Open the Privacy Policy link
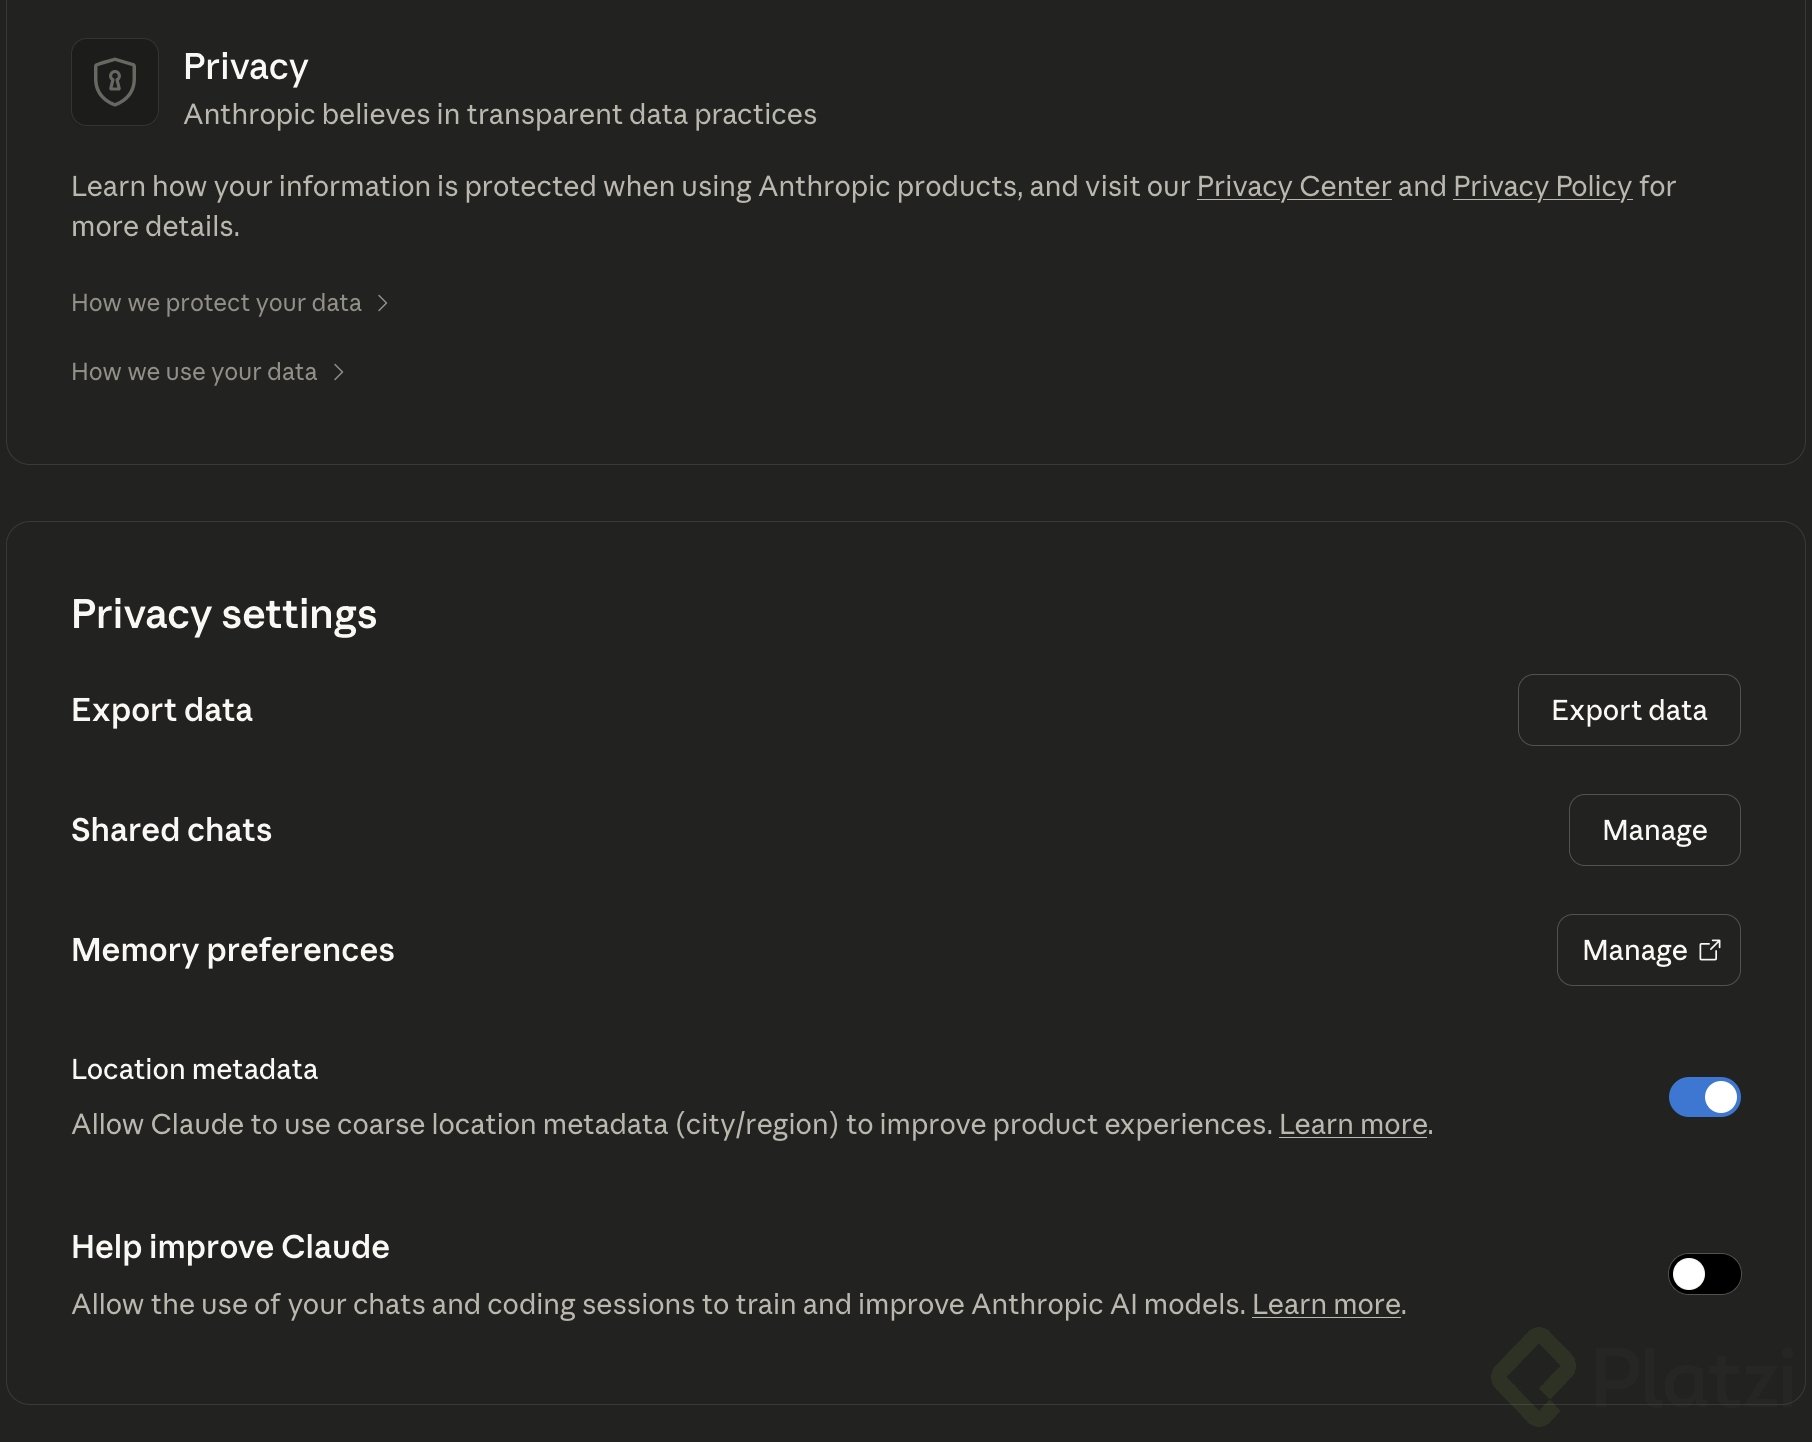1812x1442 pixels. (1542, 186)
